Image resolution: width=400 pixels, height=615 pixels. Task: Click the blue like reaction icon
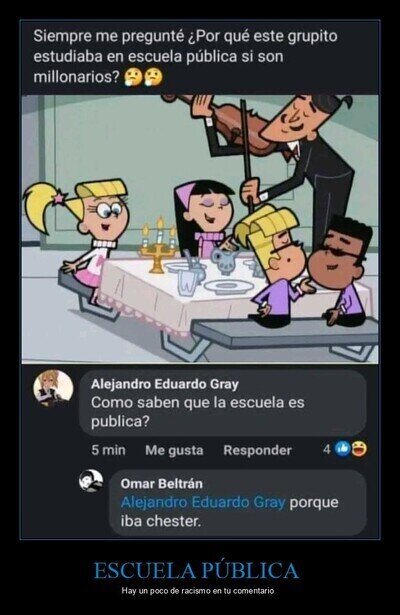tap(342, 449)
